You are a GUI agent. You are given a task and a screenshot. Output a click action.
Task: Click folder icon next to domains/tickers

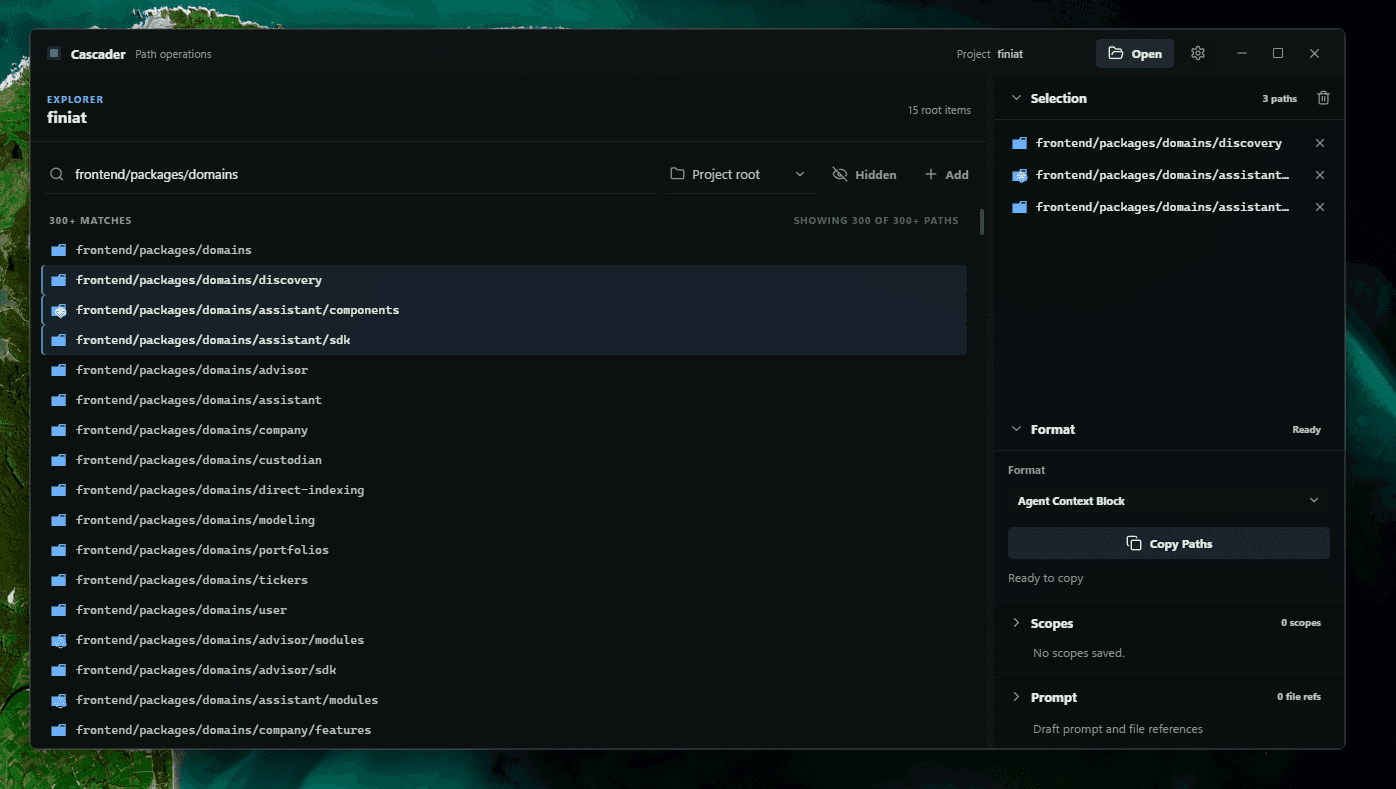(59, 580)
